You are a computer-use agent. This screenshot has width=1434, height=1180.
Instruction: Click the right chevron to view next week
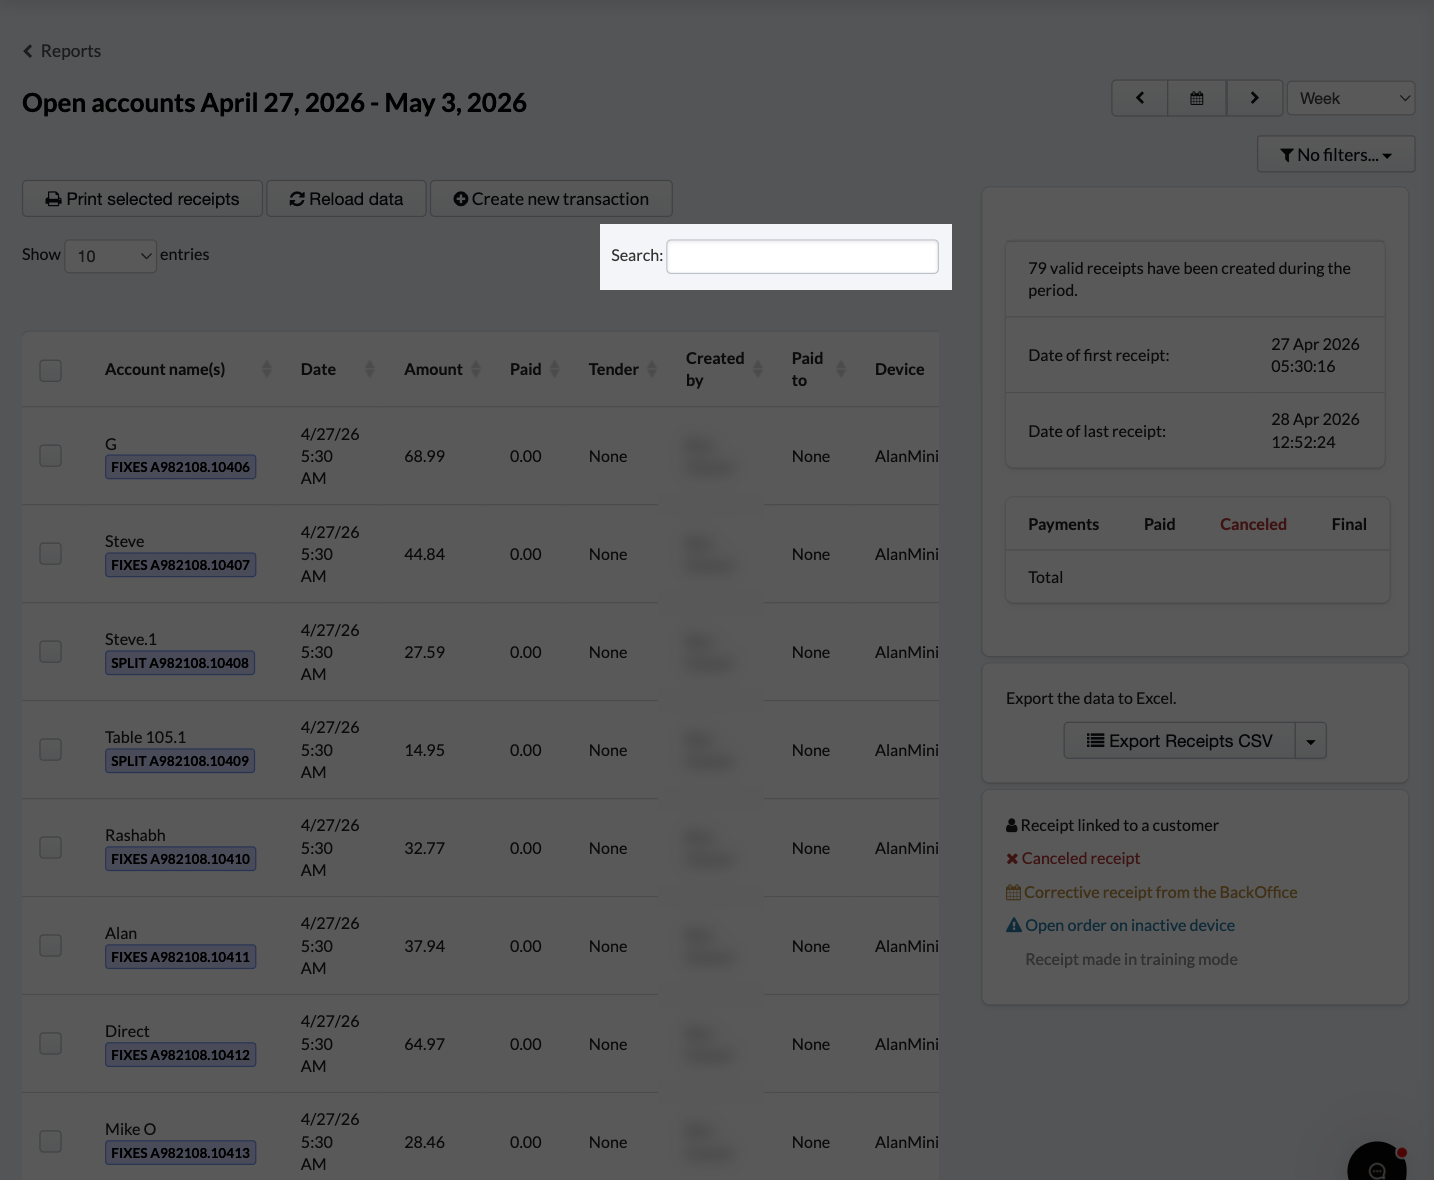[x=1254, y=97]
